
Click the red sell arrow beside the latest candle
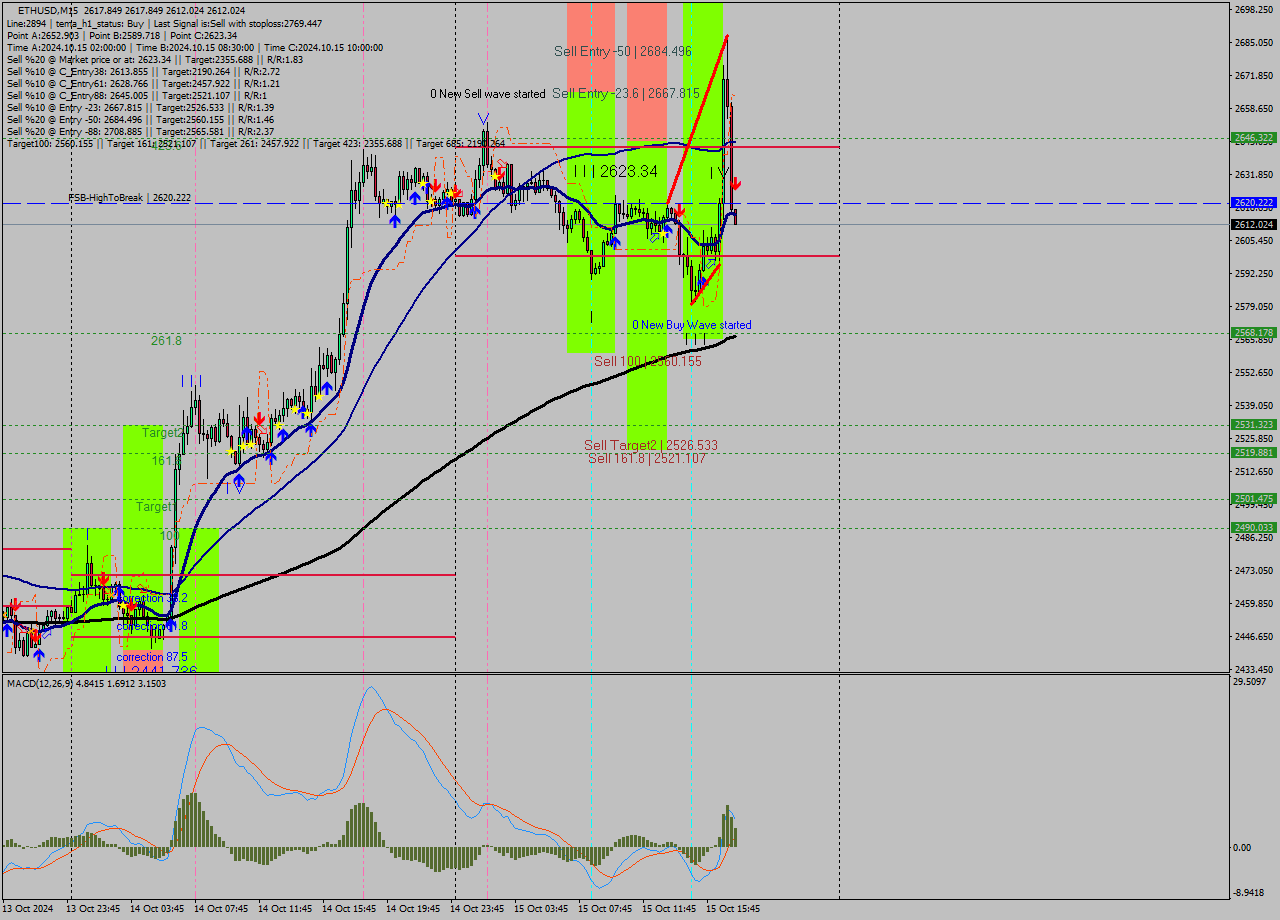point(735,184)
